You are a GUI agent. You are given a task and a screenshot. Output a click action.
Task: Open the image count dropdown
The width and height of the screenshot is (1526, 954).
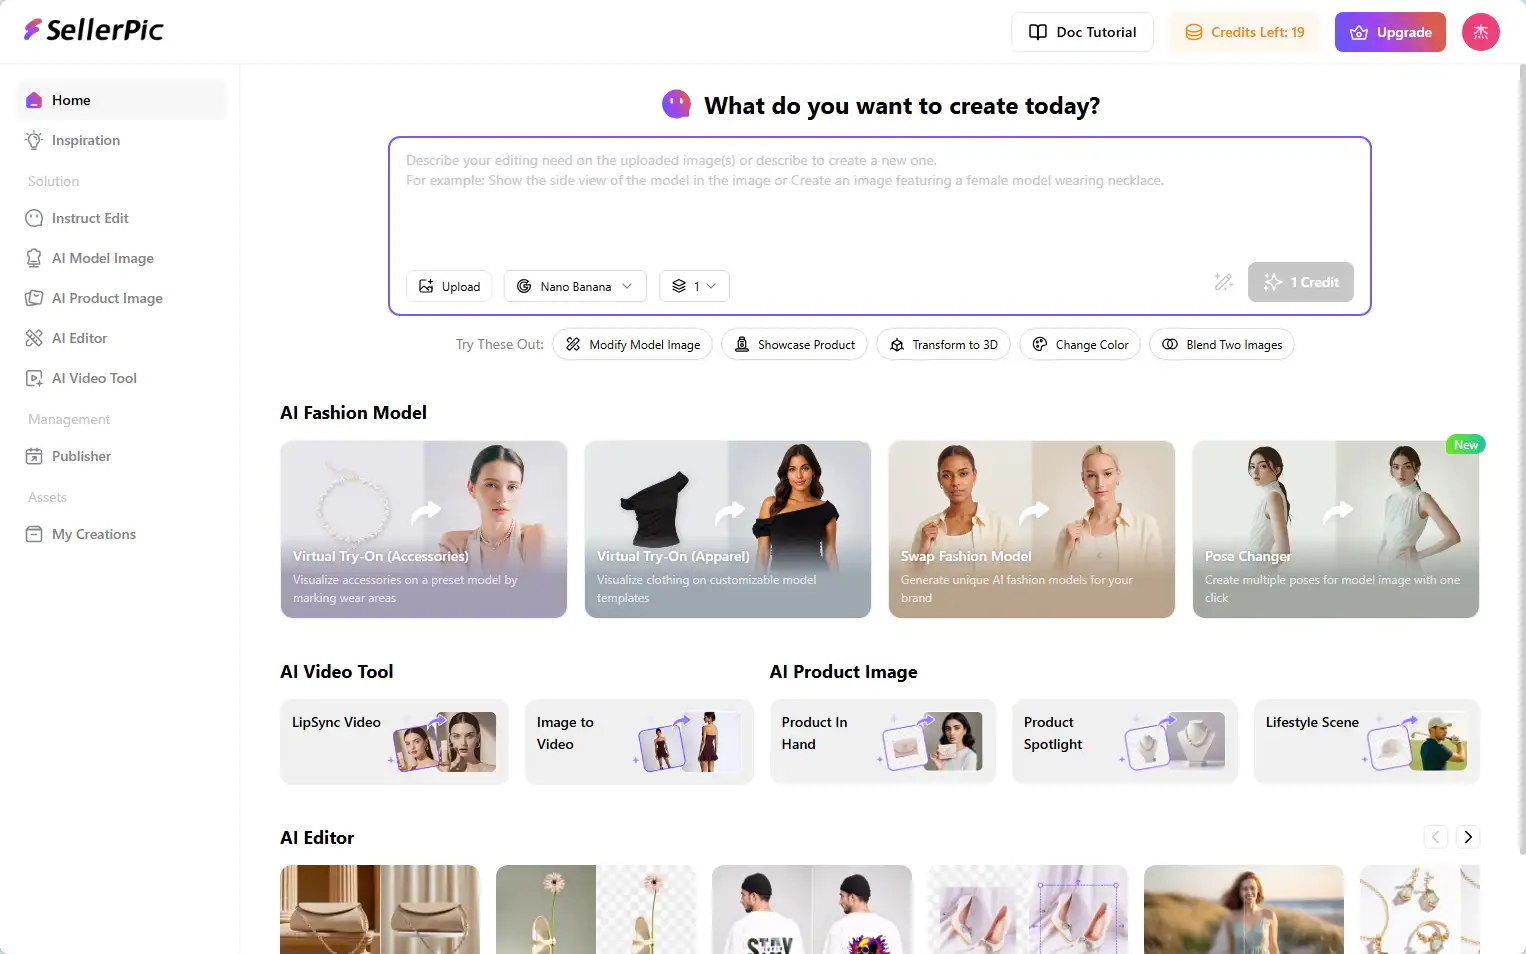(694, 286)
